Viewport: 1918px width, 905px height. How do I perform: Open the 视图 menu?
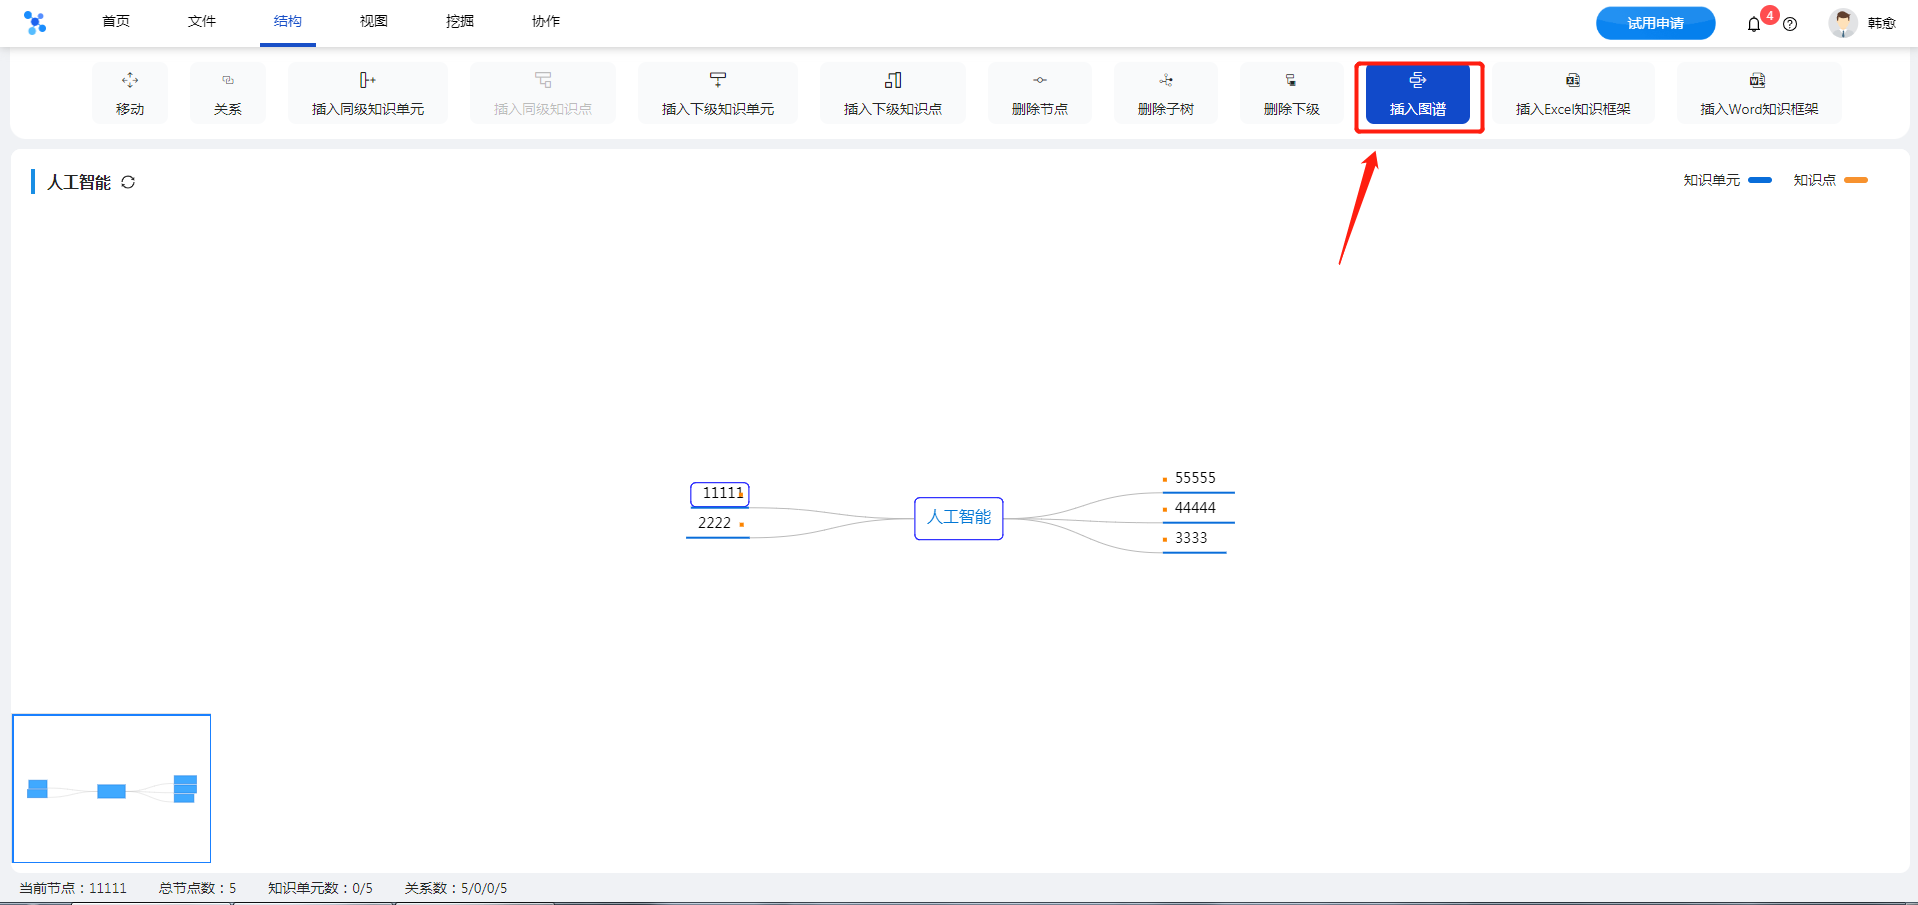coord(374,21)
